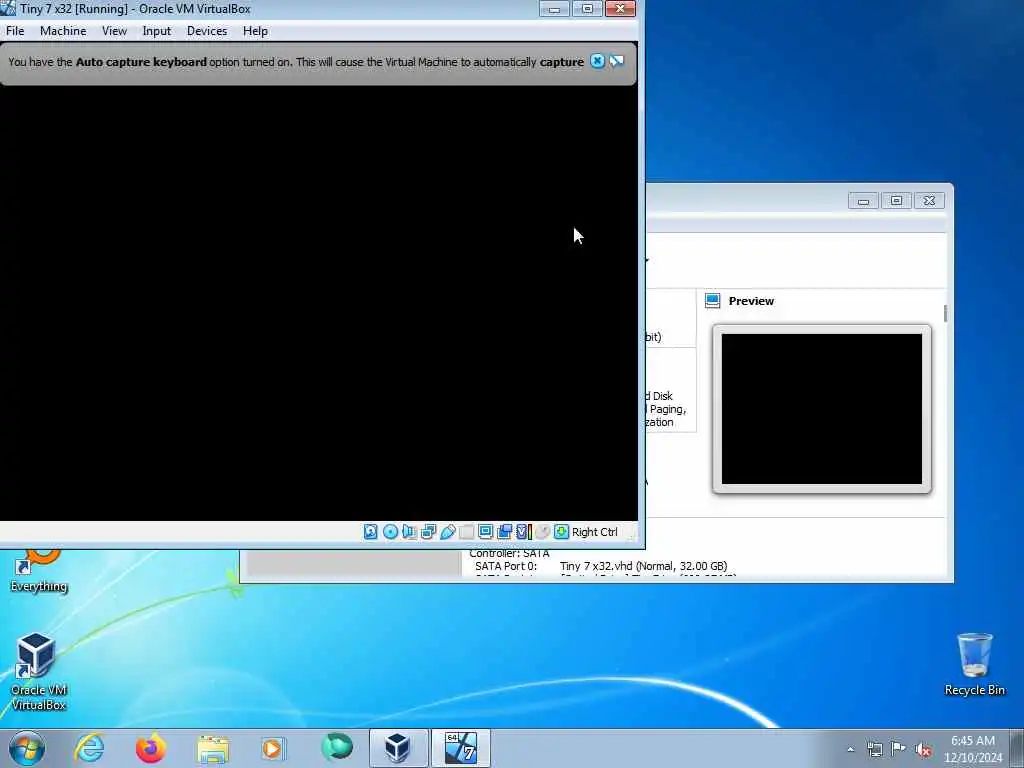Click the Preview section header in Manager
The image size is (1024, 768).
tap(751, 301)
